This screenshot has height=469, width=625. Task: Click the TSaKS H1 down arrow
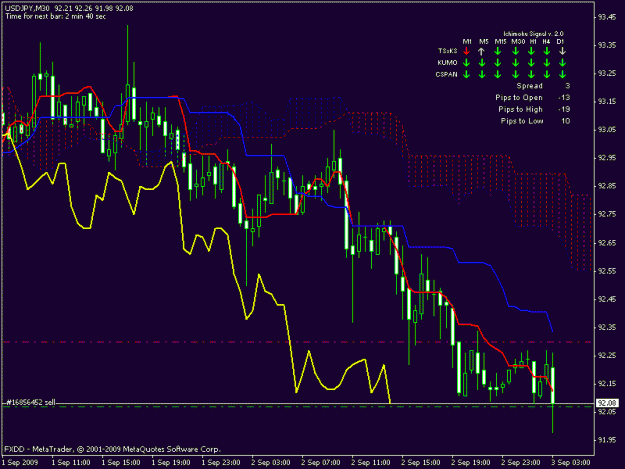click(x=531, y=51)
